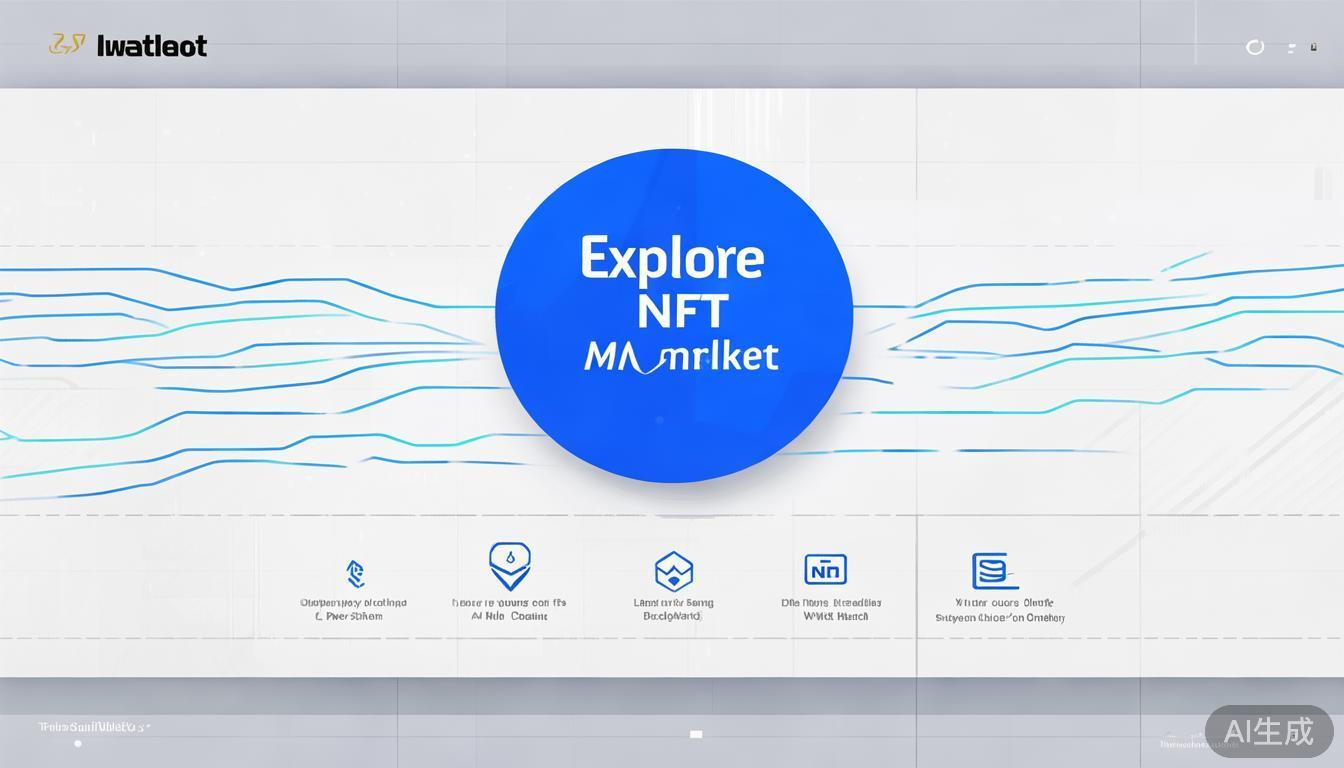Click the white circular refresh icon in header
1344x768 pixels.
[1255, 47]
